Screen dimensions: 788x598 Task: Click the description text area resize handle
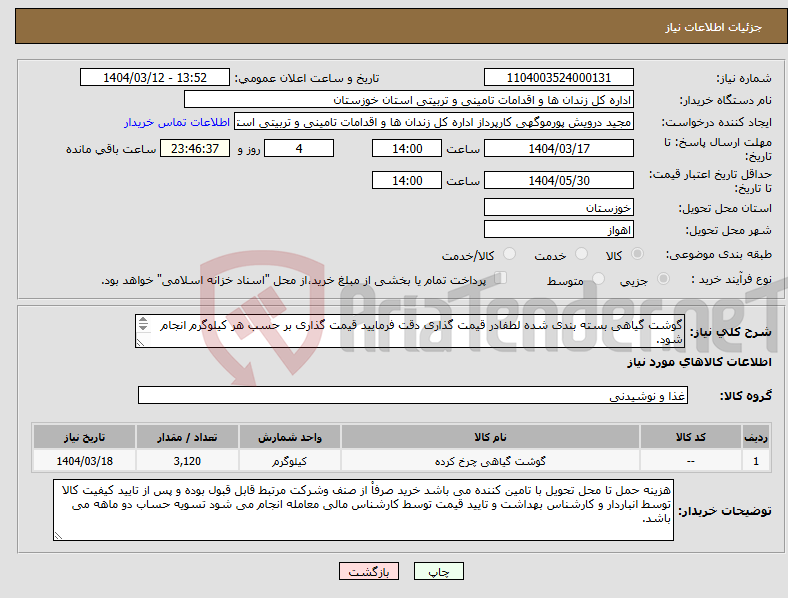coord(140,343)
